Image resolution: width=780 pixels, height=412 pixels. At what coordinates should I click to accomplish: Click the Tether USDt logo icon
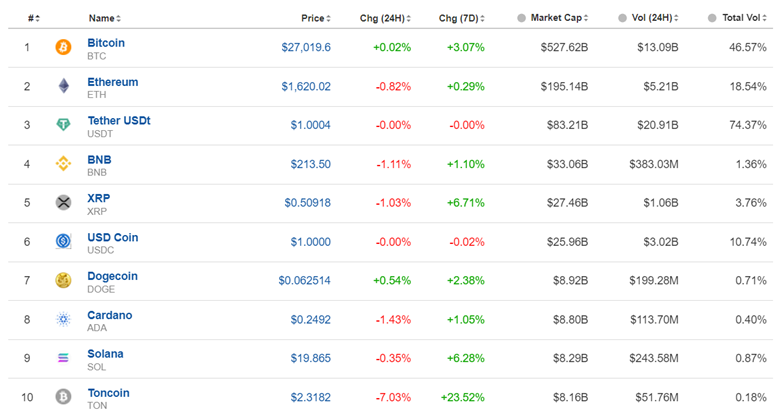click(x=63, y=124)
